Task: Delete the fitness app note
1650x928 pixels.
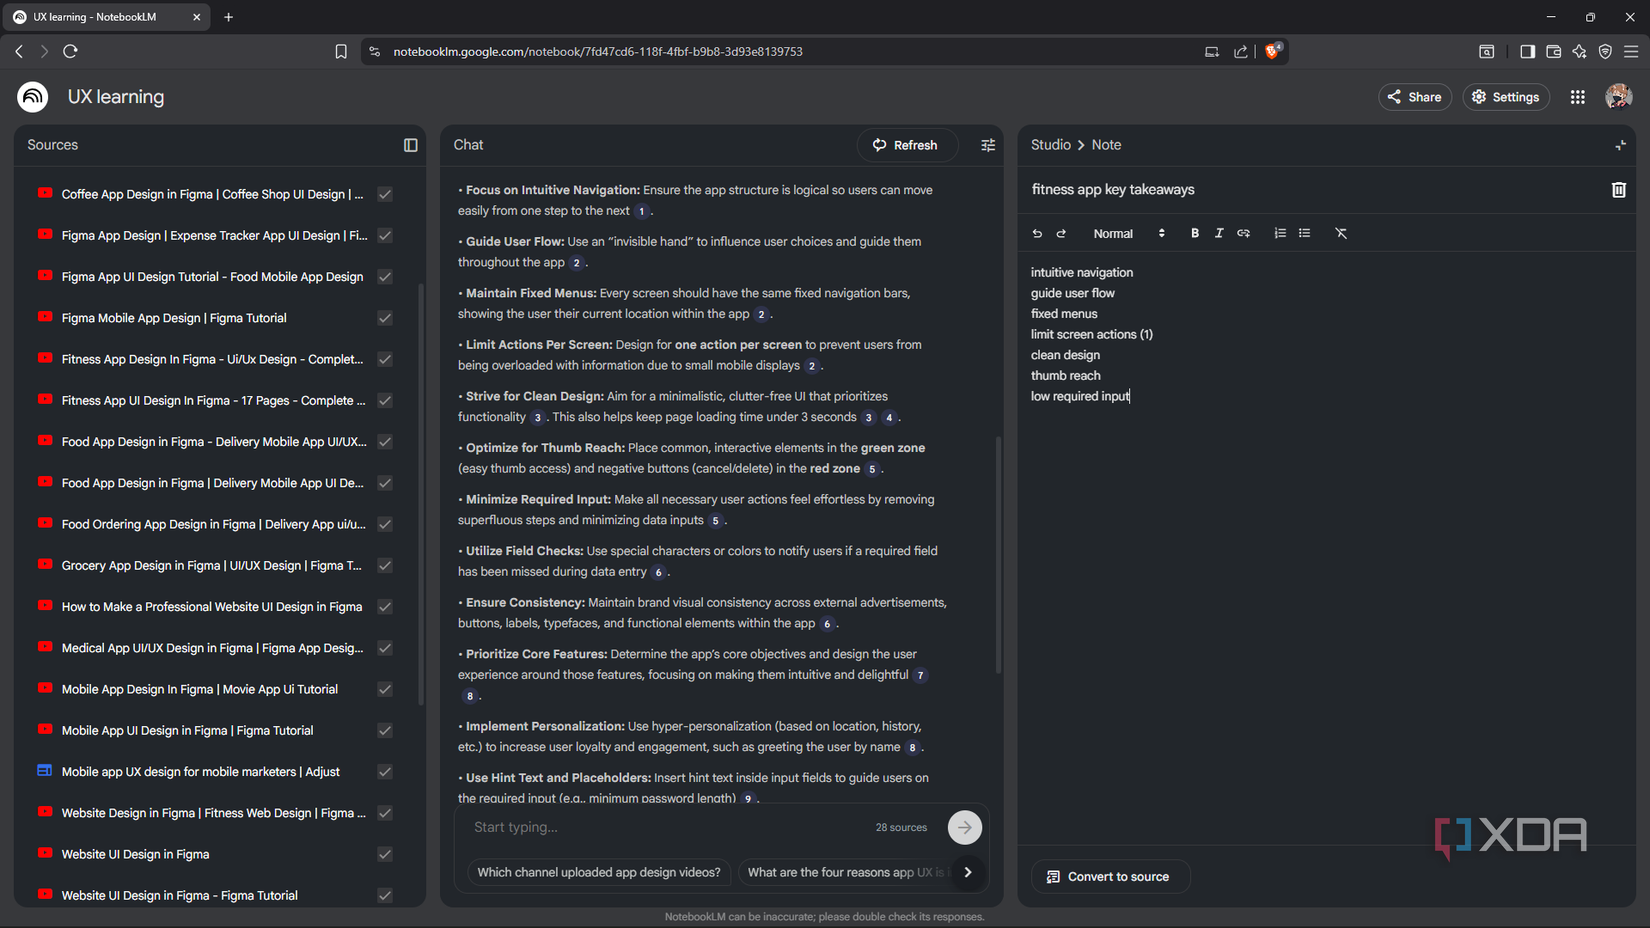Action: (x=1619, y=190)
